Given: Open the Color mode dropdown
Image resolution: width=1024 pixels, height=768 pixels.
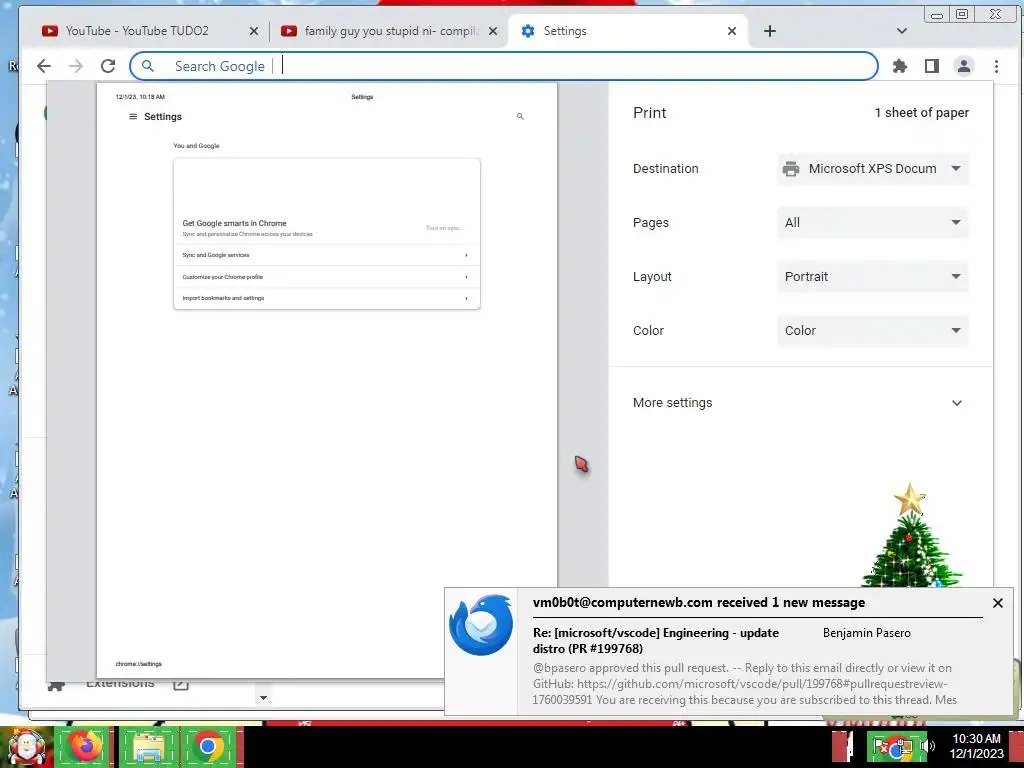Looking at the screenshot, I should (872, 330).
